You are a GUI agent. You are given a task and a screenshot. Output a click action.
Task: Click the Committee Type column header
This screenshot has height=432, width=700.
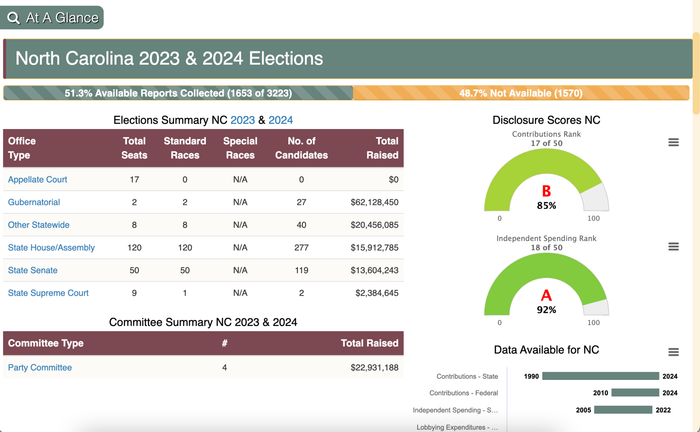(46, 343)
